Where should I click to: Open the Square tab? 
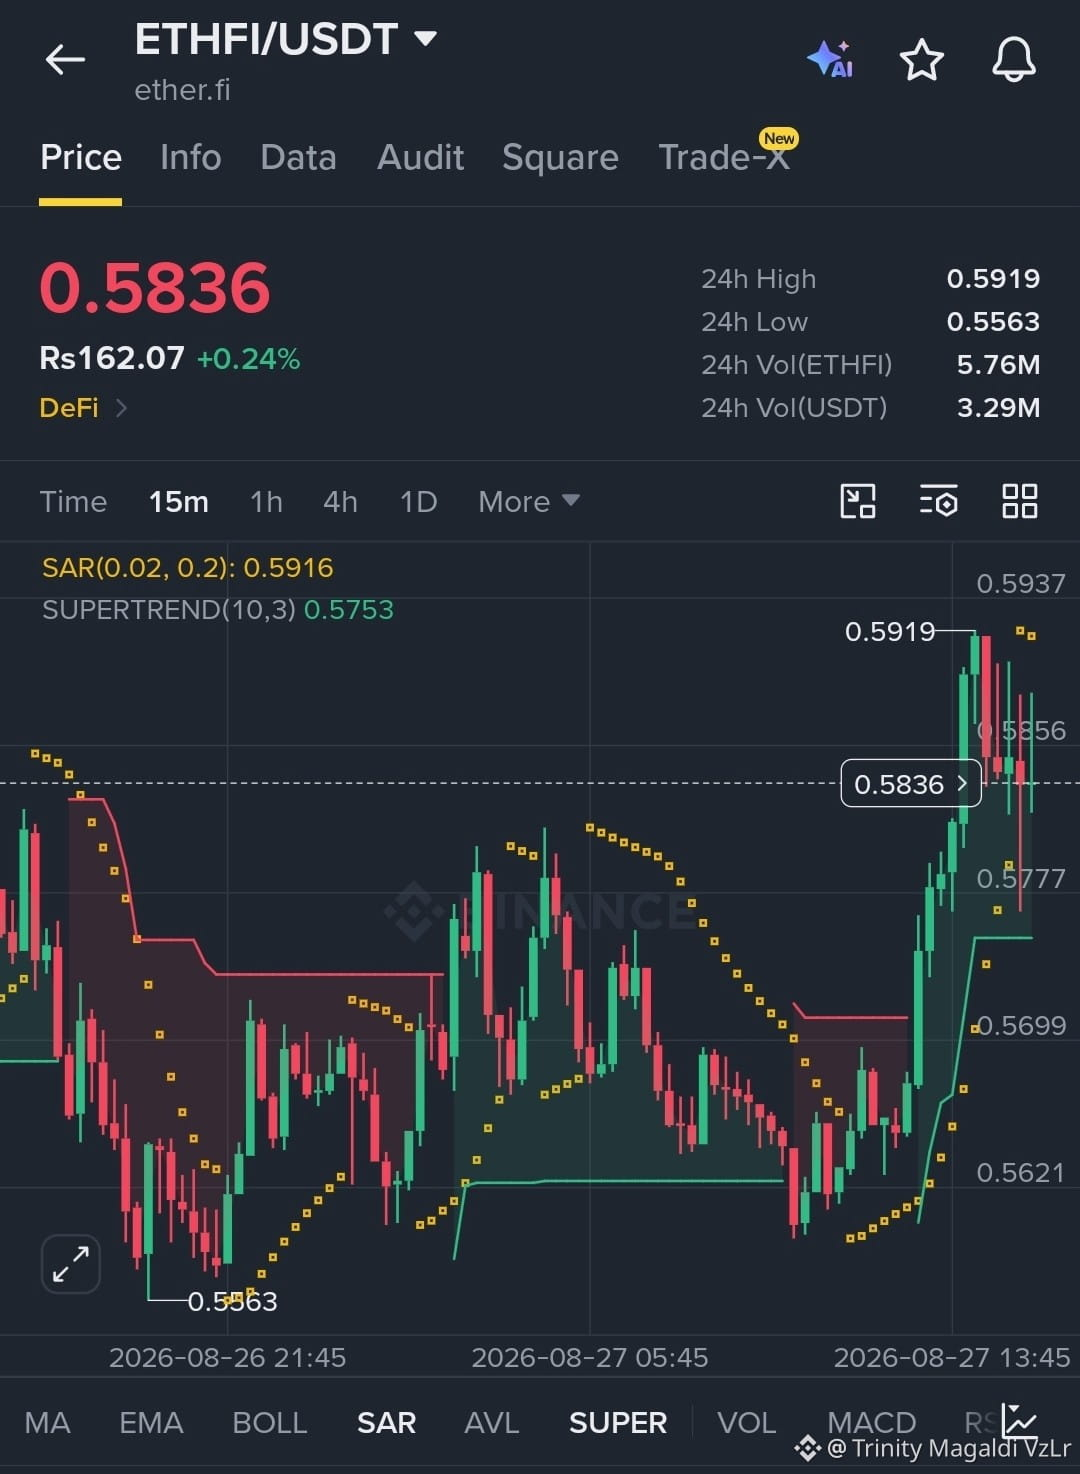tap(560, 157)
